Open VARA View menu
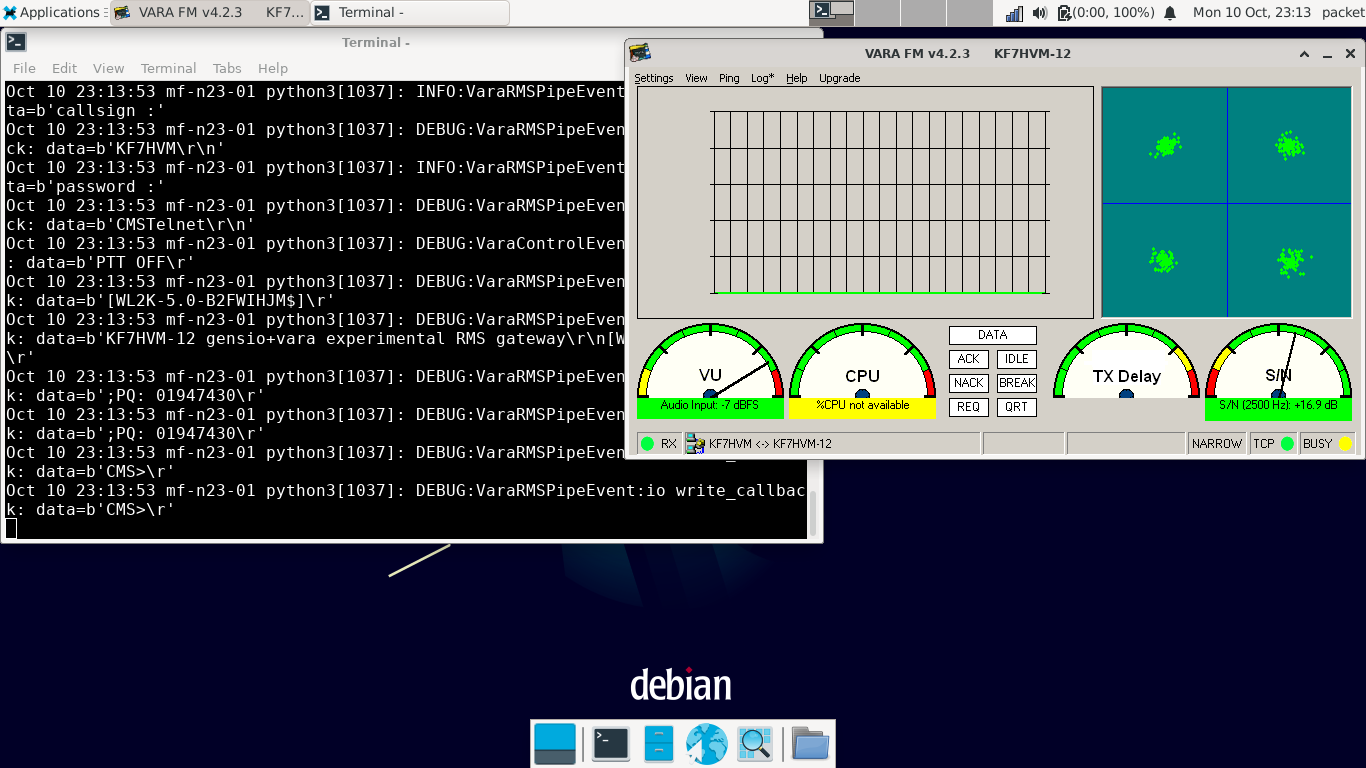Viewport: 1366px width, 768px height. [696, 78]
